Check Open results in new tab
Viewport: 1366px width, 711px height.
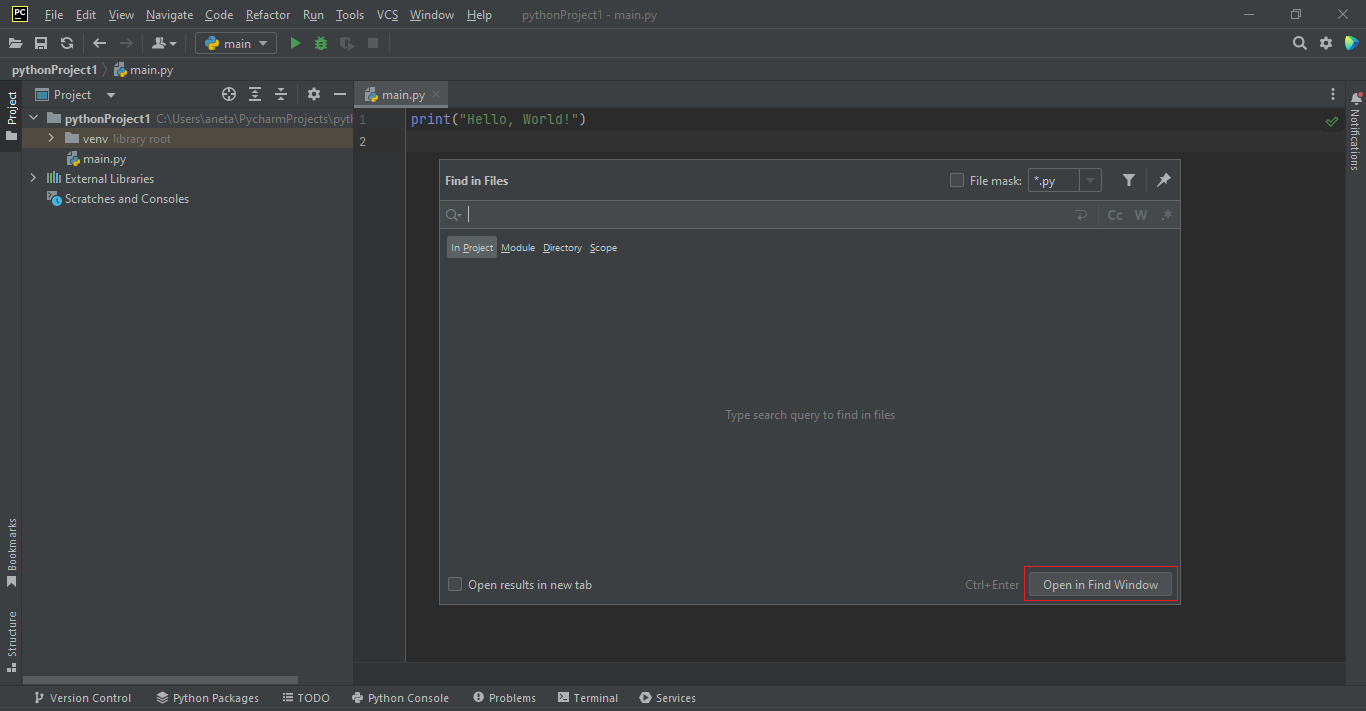[x=455, y=584]
